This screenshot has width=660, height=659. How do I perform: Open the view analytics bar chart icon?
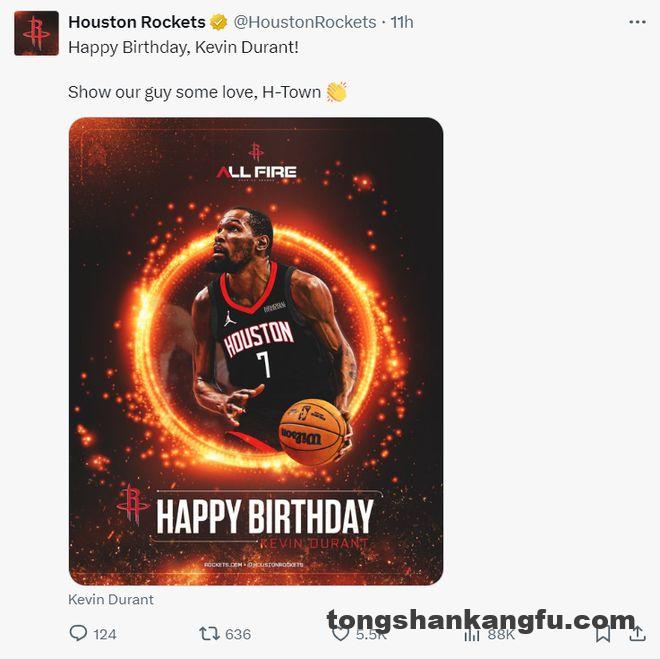[472, 634]
